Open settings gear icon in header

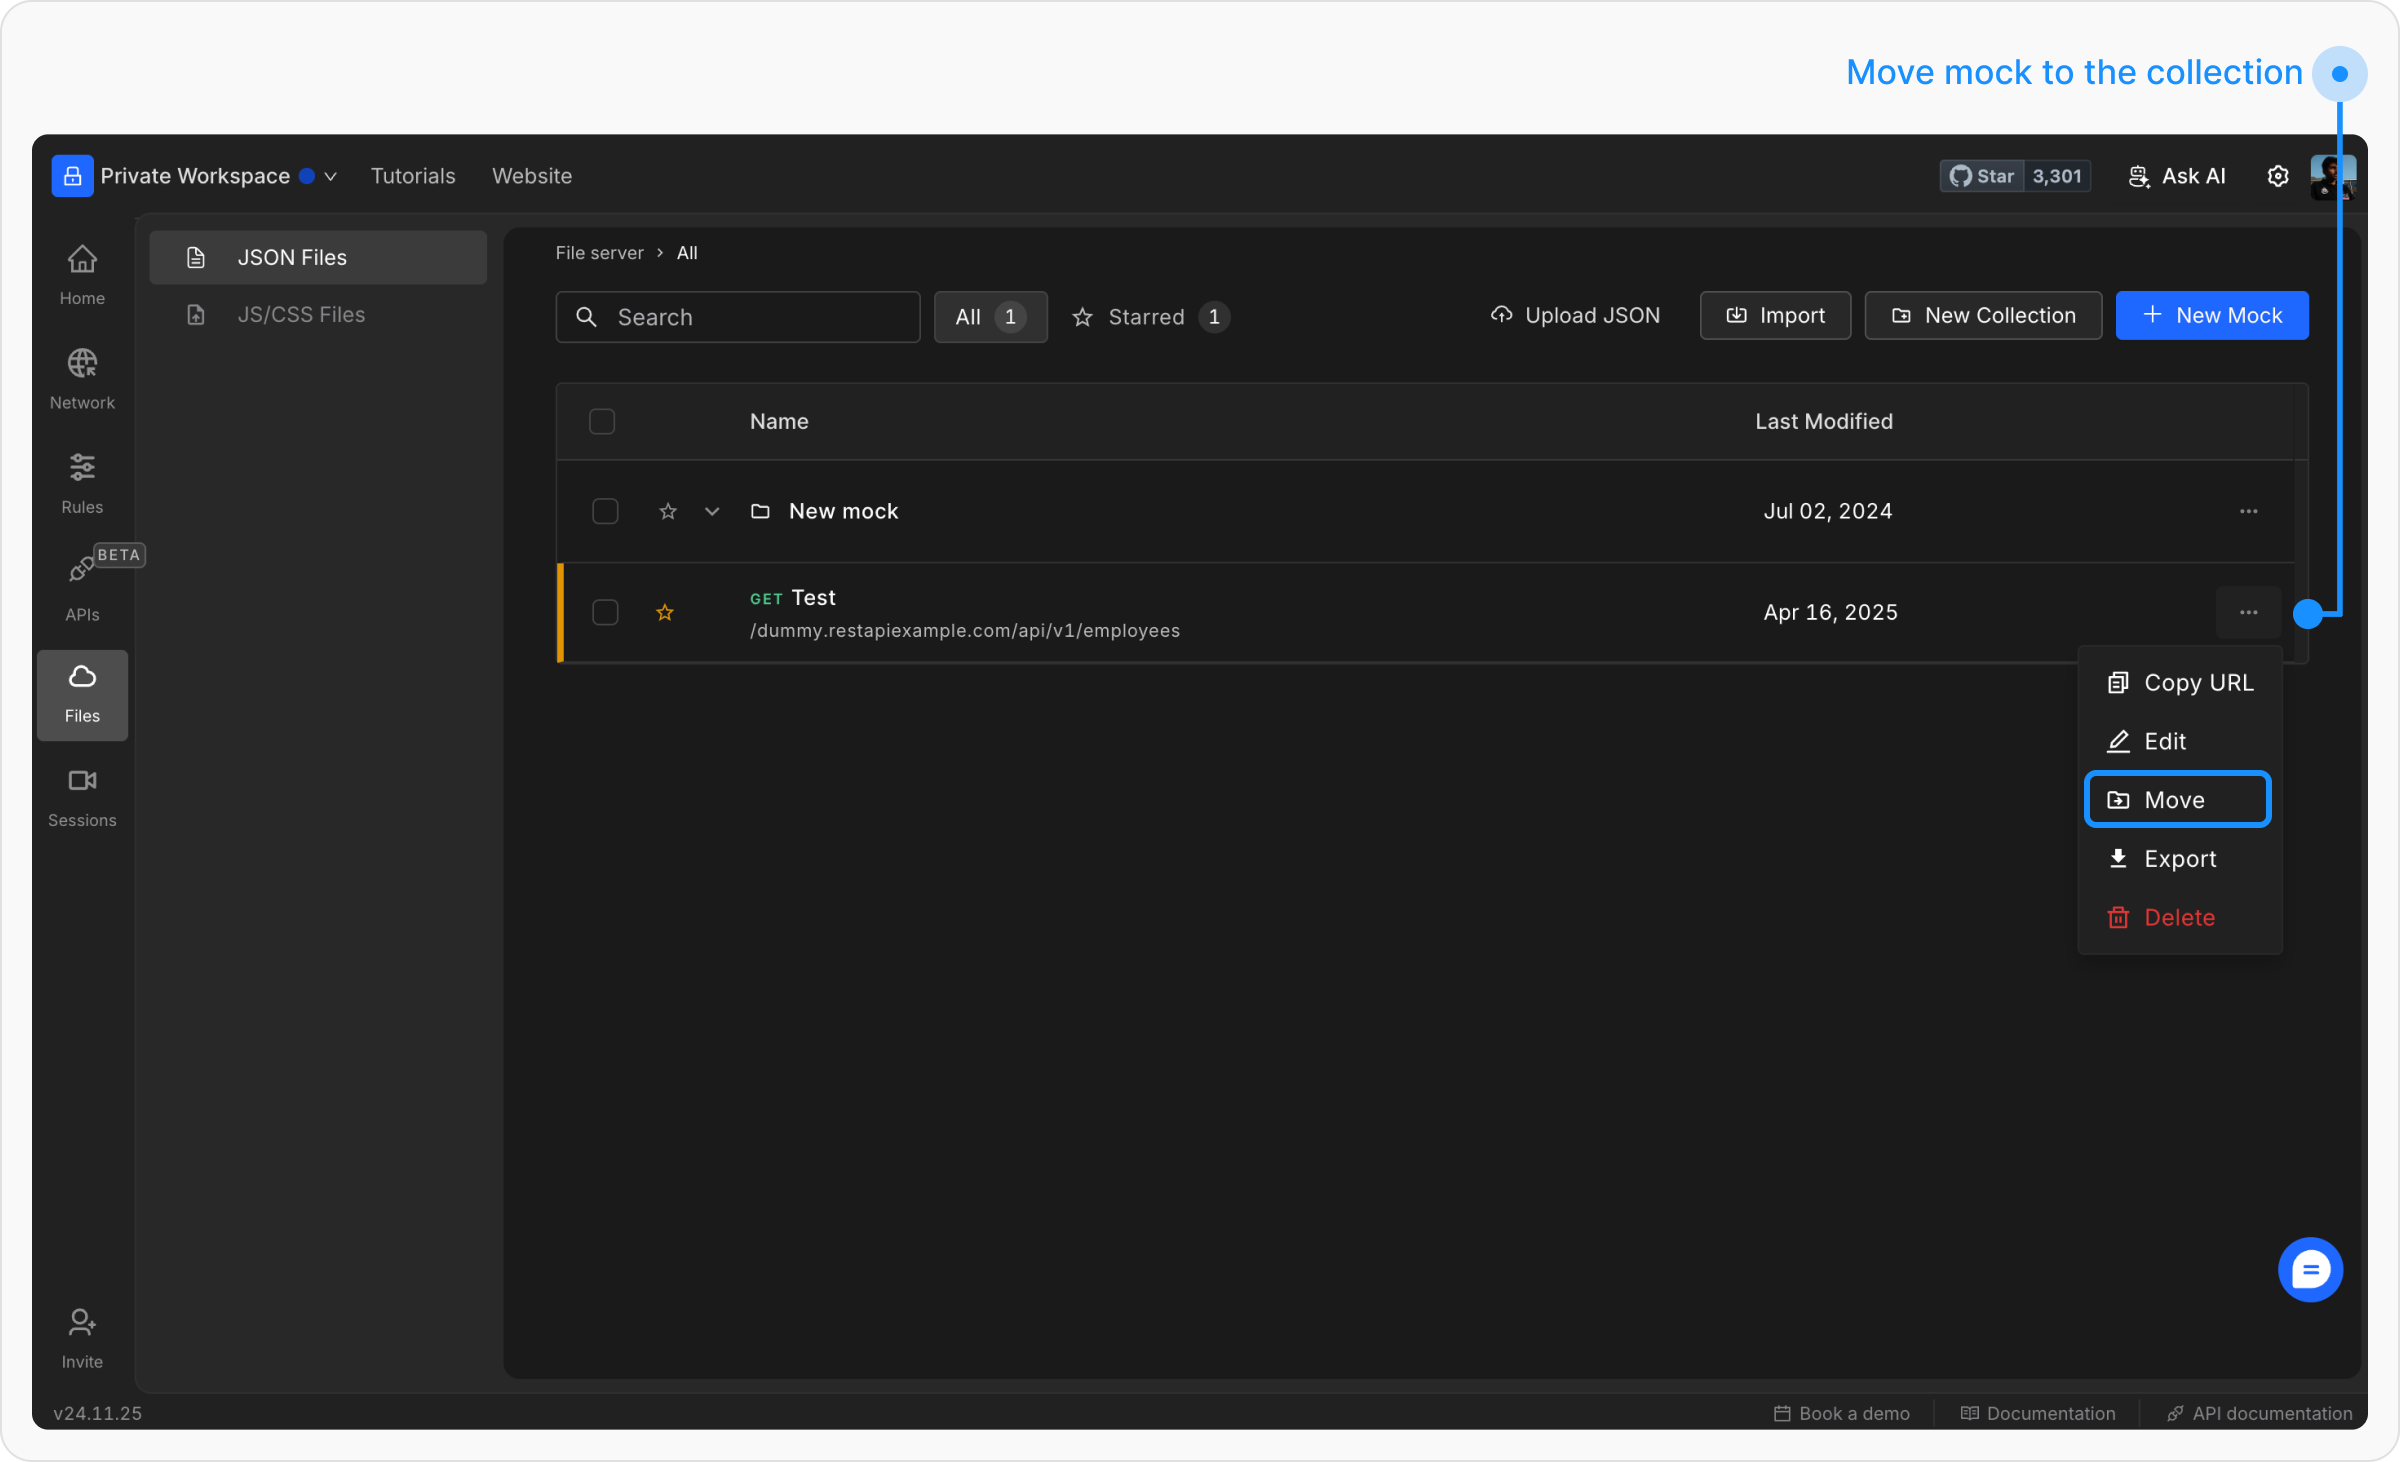[2277, 176]
